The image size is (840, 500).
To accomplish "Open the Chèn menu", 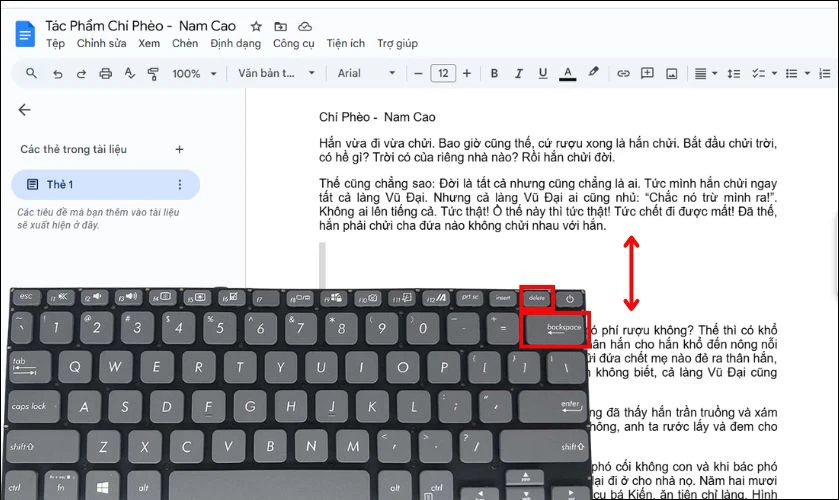I will click(x=185, y=43).
